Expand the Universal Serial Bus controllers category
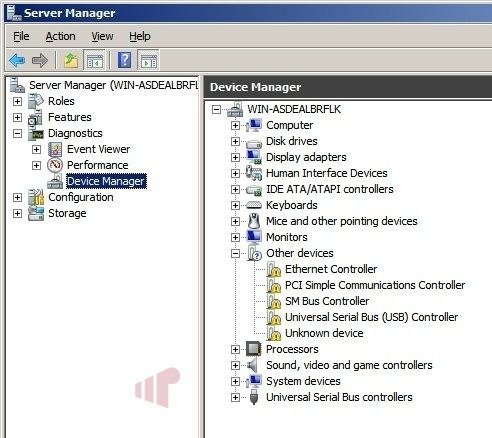The height and width of the screenshot is (438, 492). click(235, 397)
